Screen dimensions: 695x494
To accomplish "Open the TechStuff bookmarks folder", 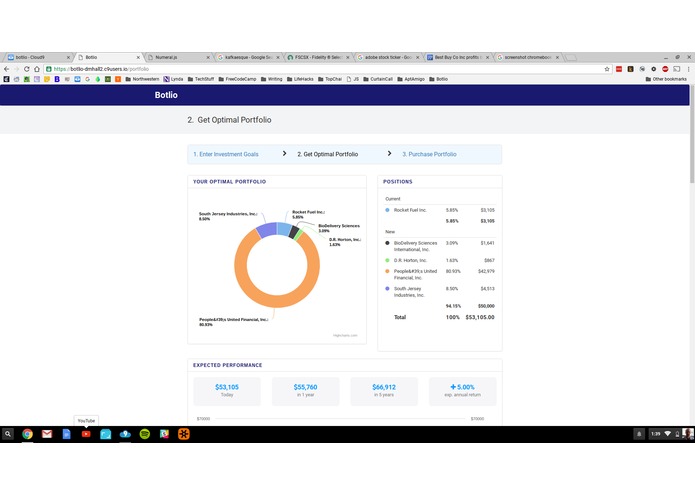I will point(201,79).
